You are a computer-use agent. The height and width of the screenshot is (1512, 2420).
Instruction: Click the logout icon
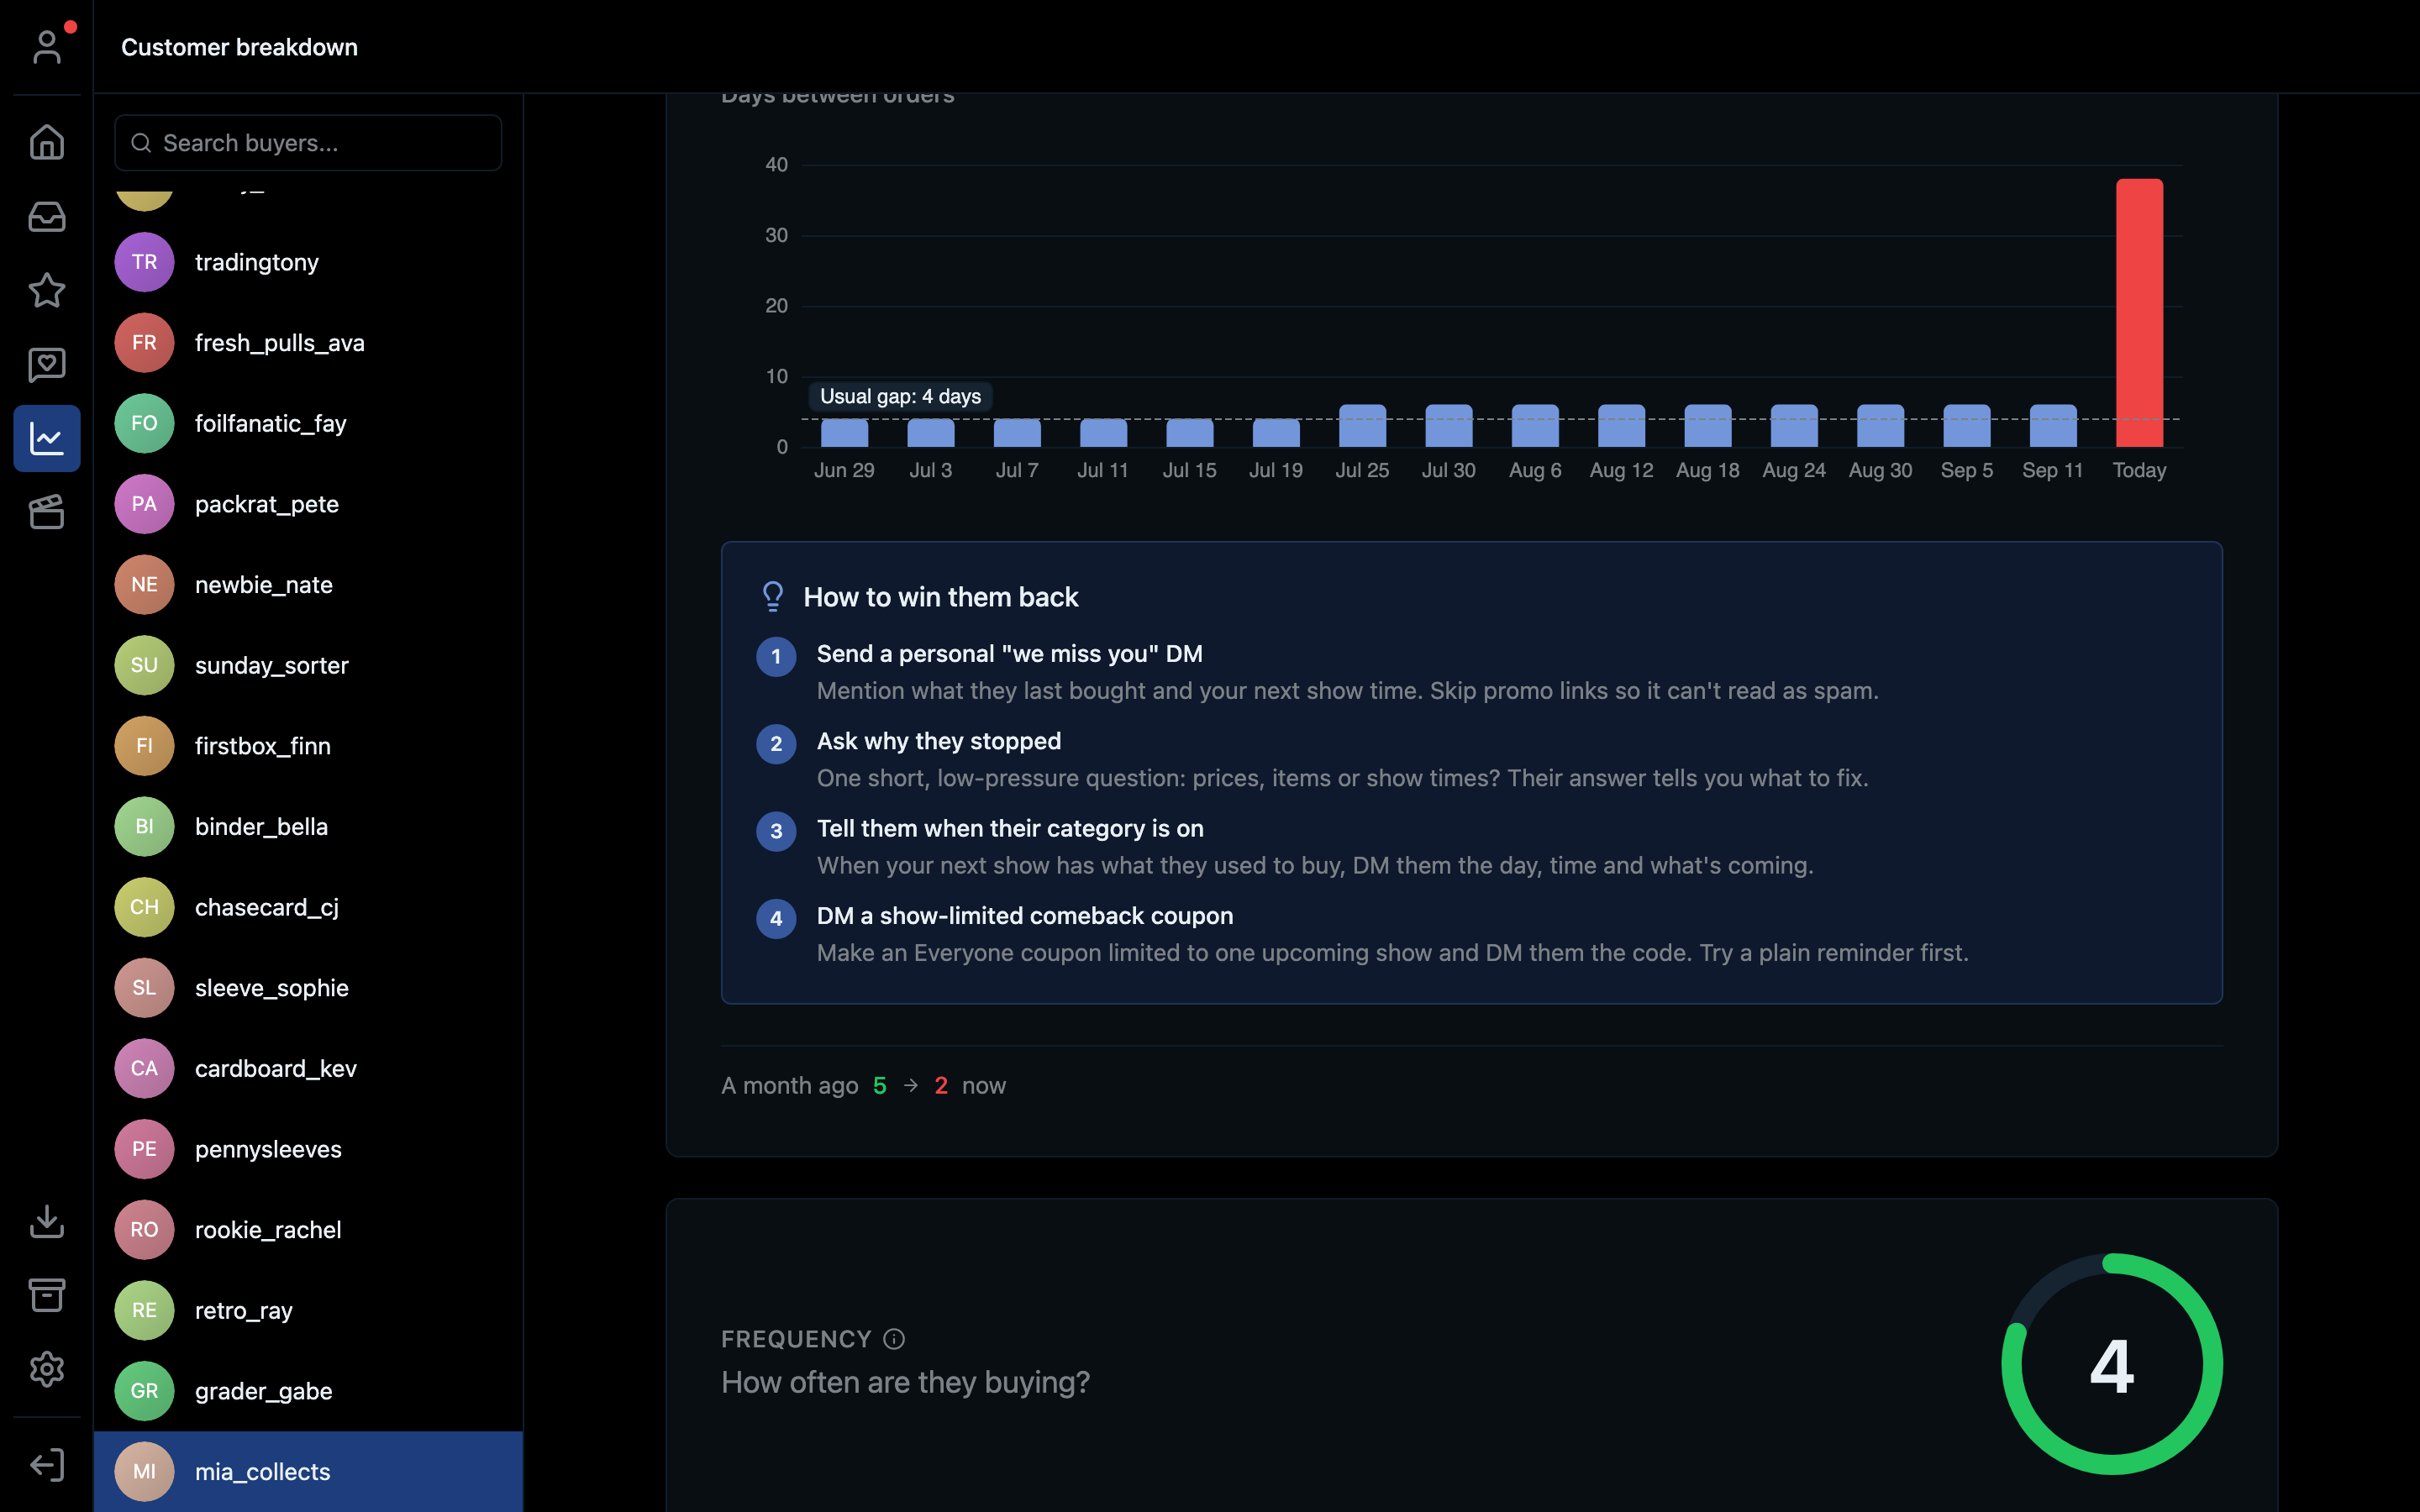coord(47,1465)
